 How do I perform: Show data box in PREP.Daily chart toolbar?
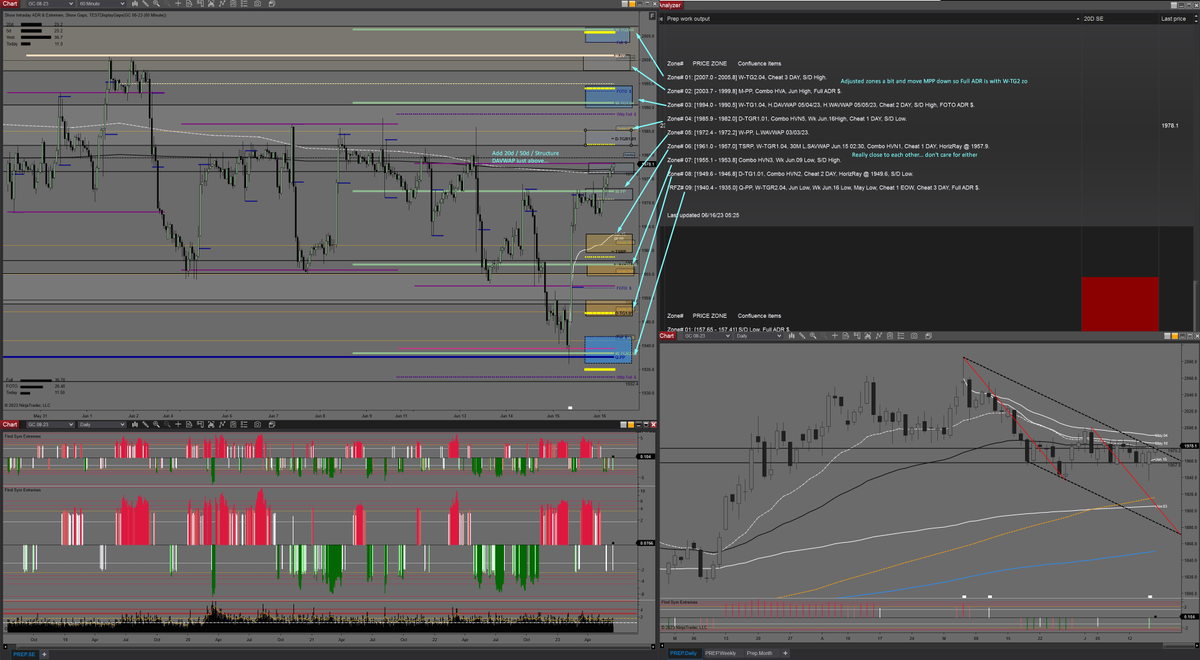845,336
